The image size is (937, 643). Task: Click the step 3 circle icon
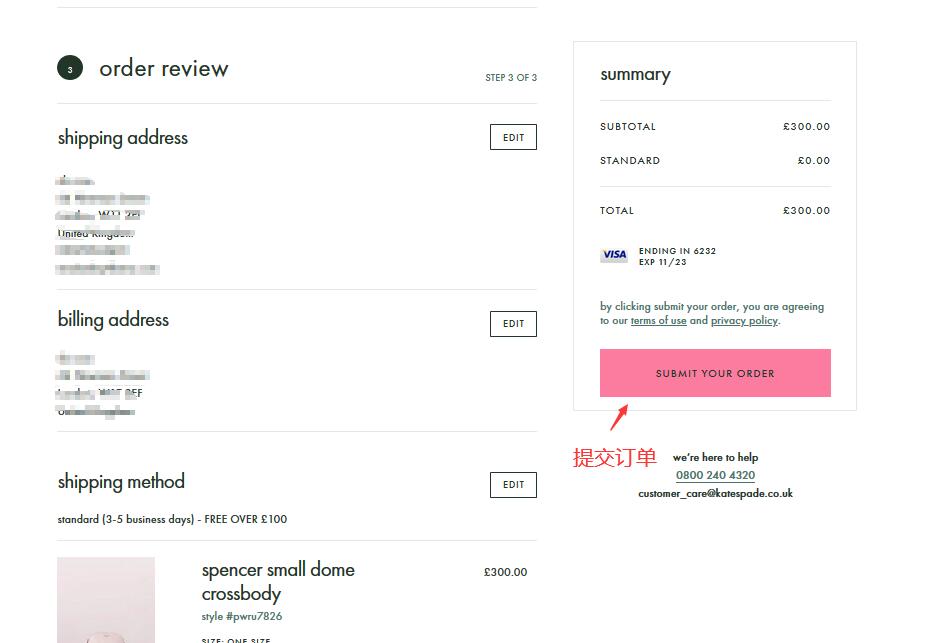pyautogui.click(x=70, y=68)
